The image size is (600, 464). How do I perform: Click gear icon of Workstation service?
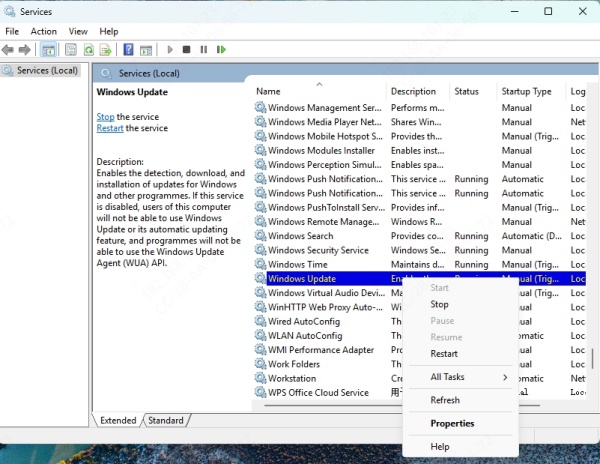click(260, 378)
